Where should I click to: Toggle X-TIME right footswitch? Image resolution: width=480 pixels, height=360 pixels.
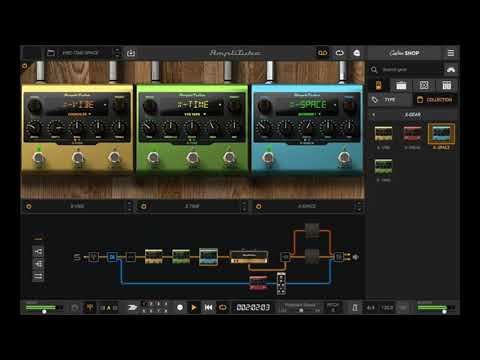(x=229, y=158)
